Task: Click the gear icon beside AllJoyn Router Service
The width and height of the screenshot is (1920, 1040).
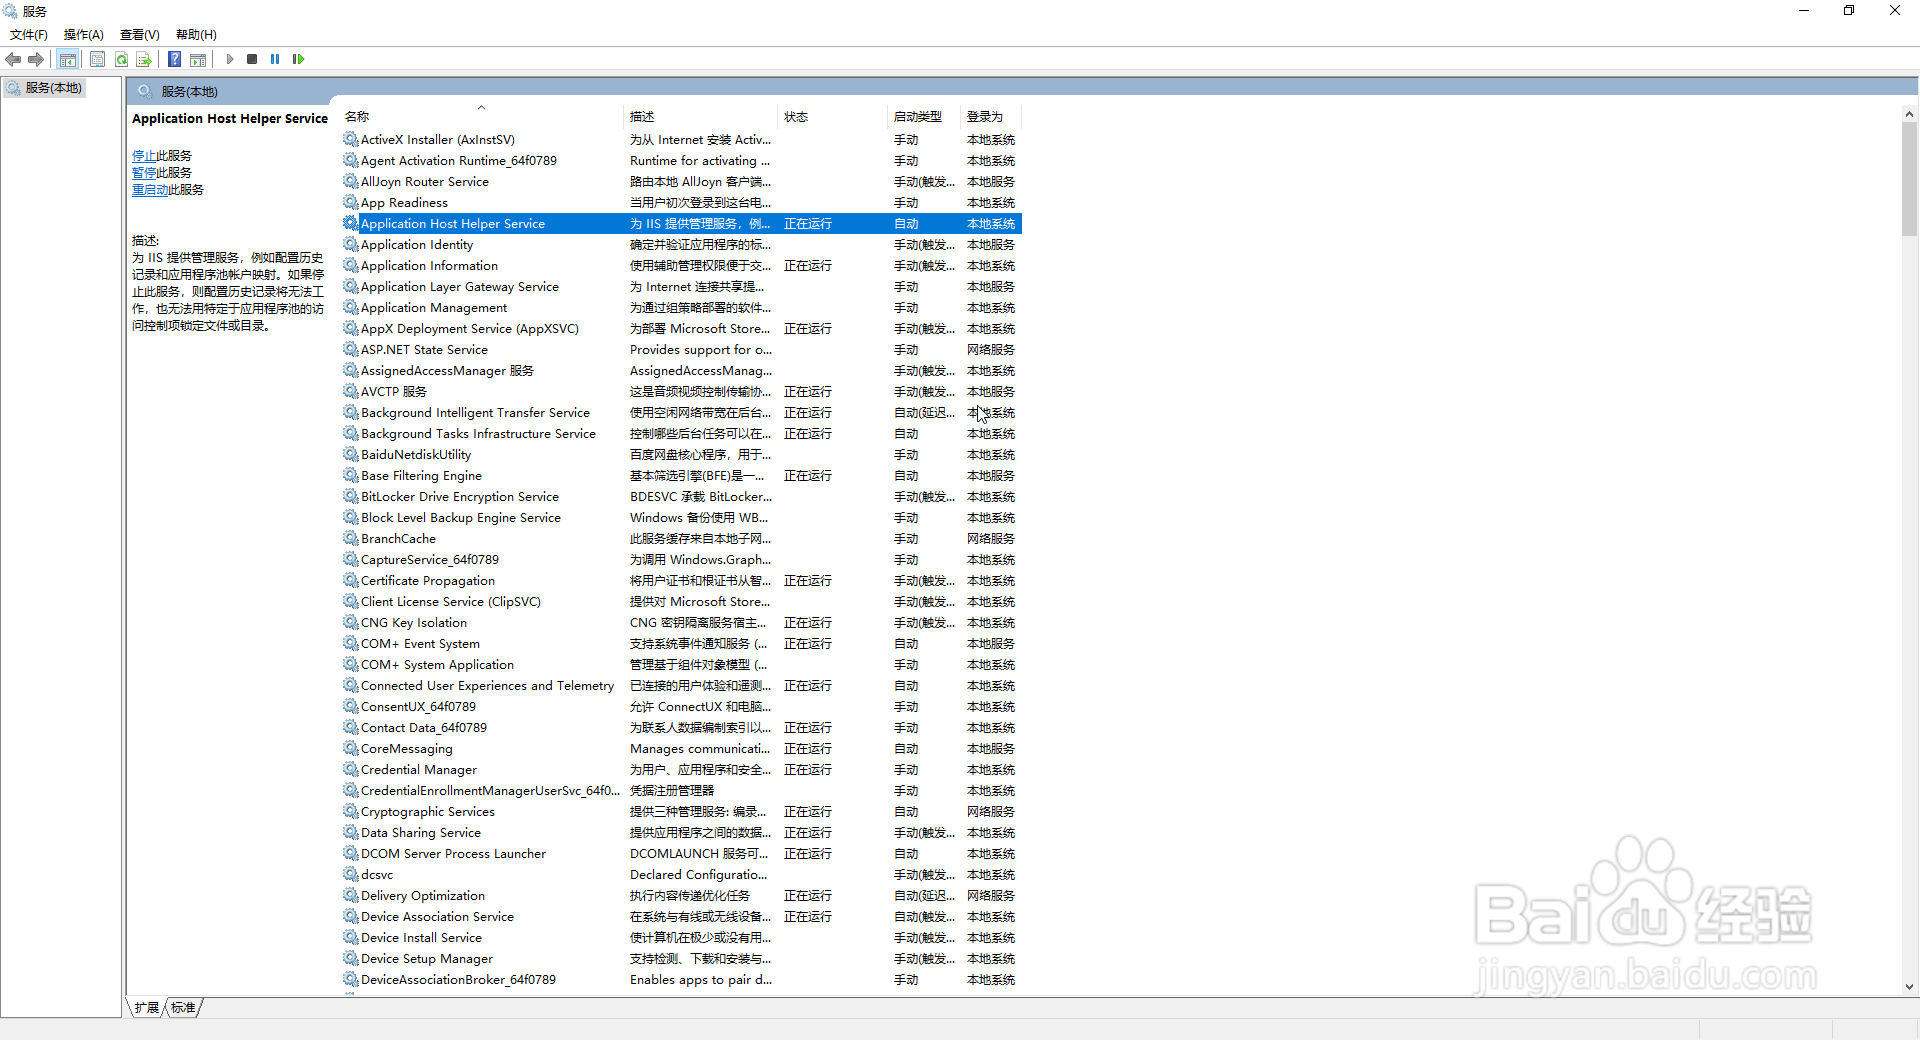Action: click(351, 182)
